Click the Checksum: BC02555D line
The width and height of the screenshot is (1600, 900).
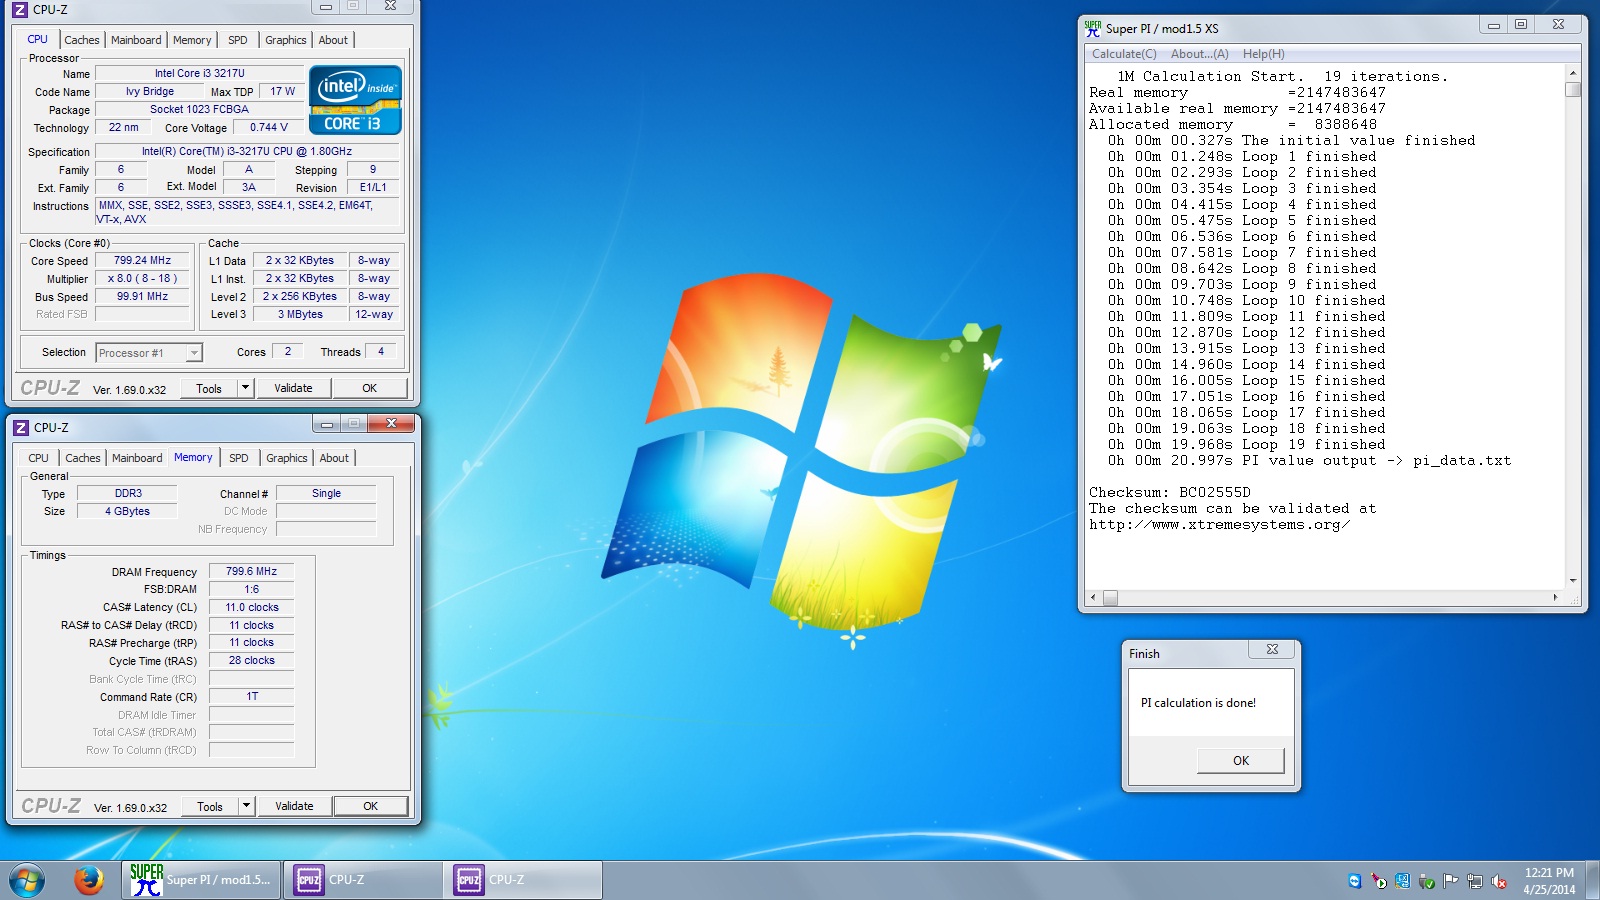pos(1169,492)
